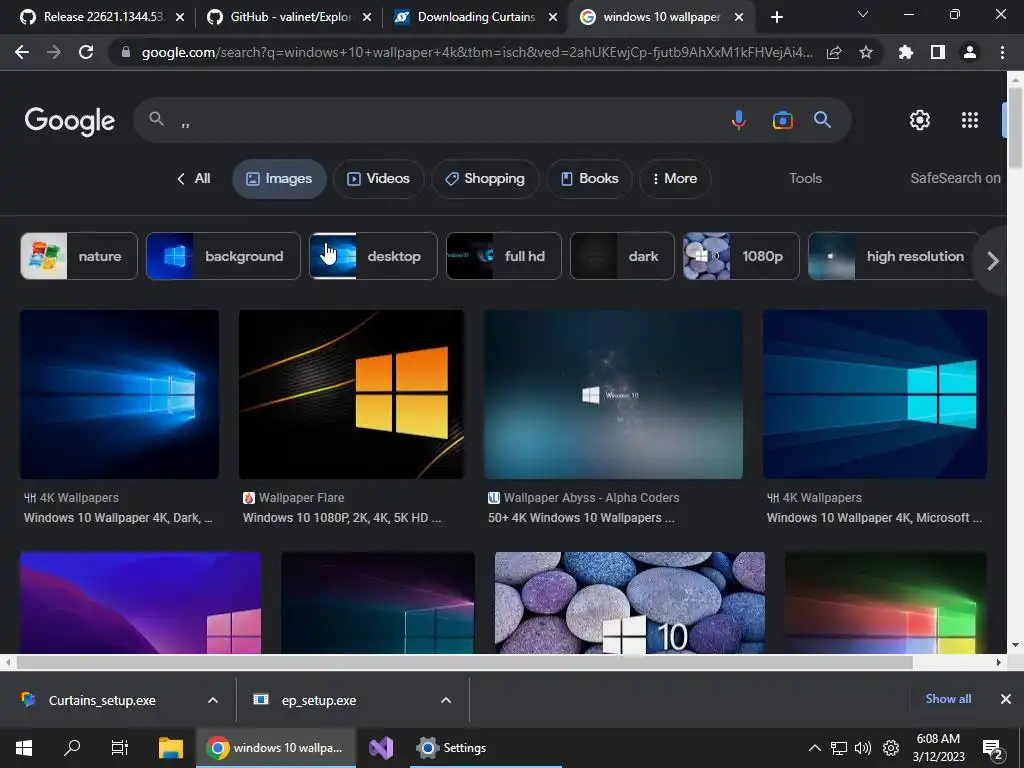The height and width of the screenshot is (768, 1024).
Task: Open the purple pink Windows logo wallpaper
Action: click(x=140, y=603)
